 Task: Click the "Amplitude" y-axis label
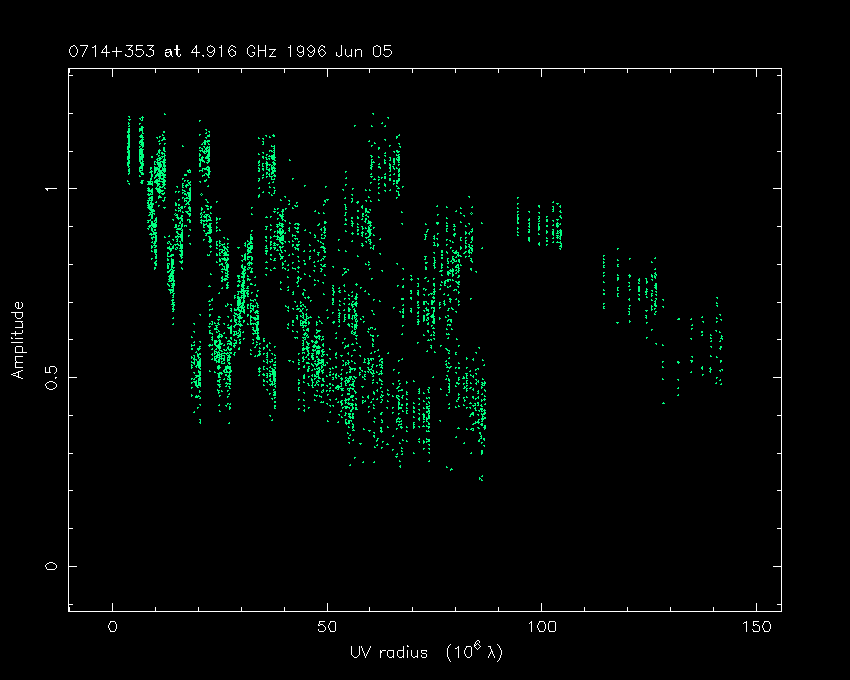click(17, 340)
